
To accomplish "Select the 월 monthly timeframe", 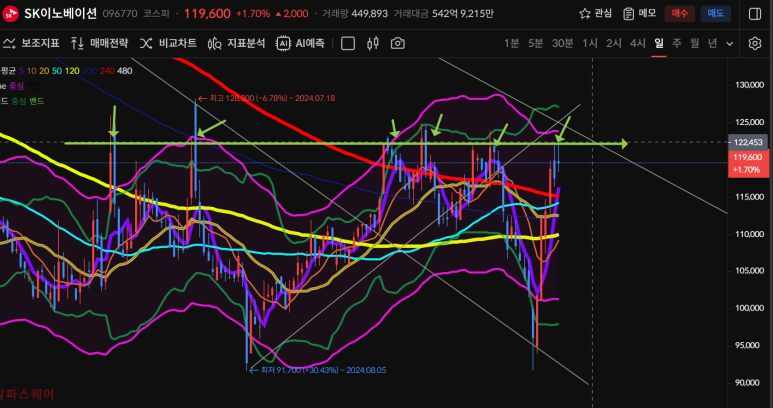I will click(695, 43).
